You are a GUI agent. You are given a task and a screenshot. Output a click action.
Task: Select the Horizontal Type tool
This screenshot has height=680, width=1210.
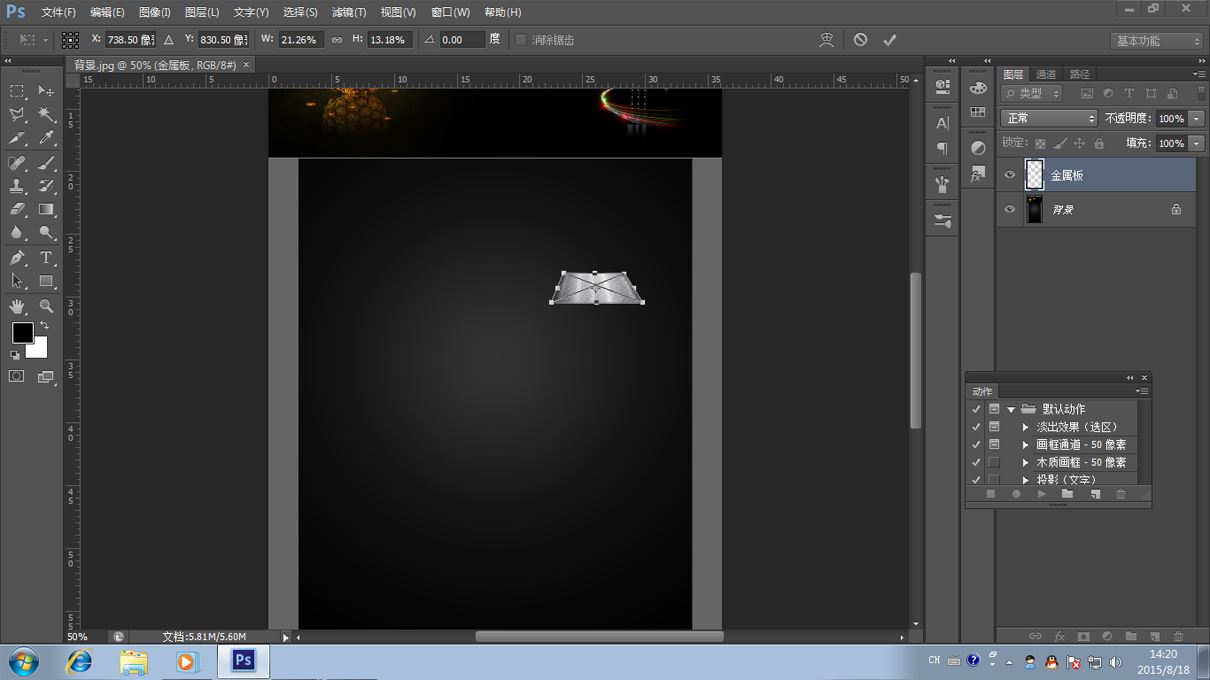click(46, 258)
